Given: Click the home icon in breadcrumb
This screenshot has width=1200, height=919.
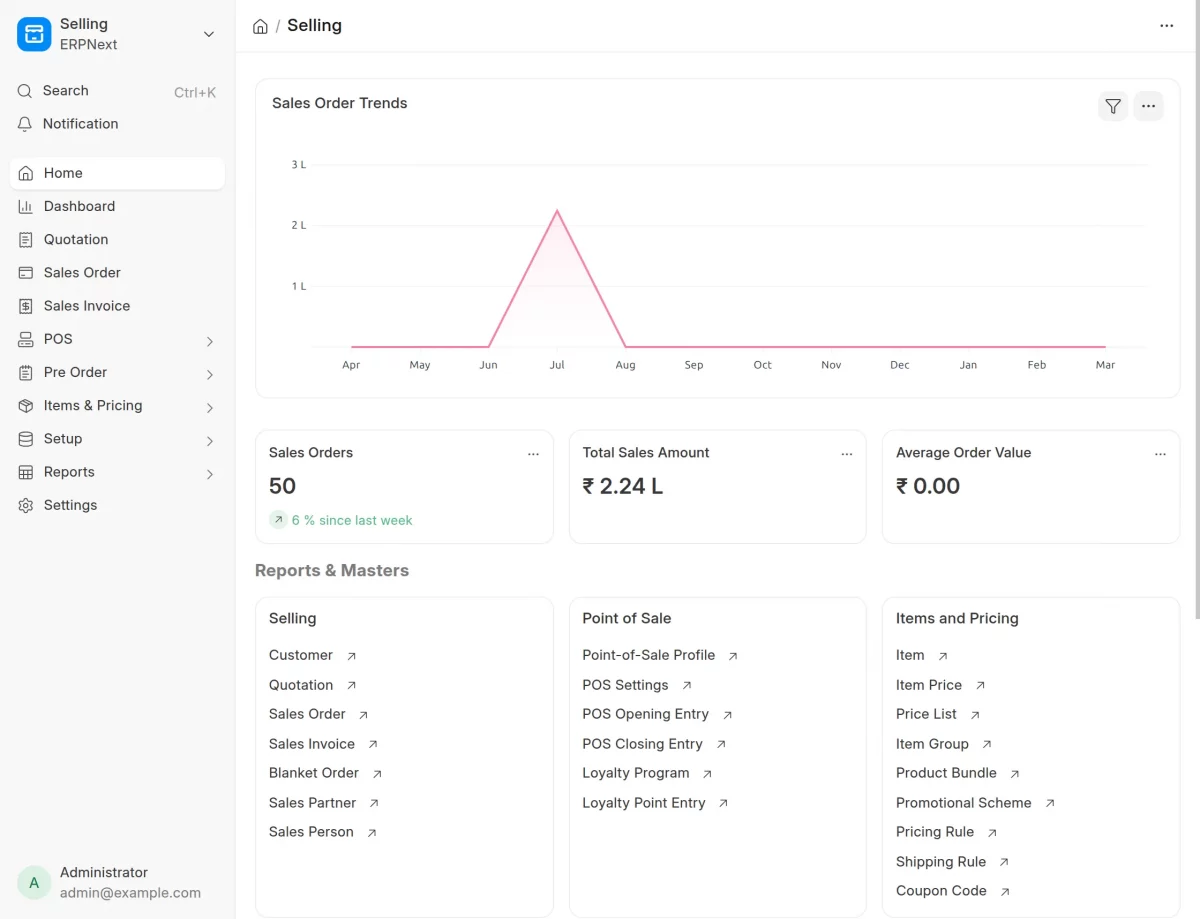Looking at the screenshot, I should (x=260, y=26).
